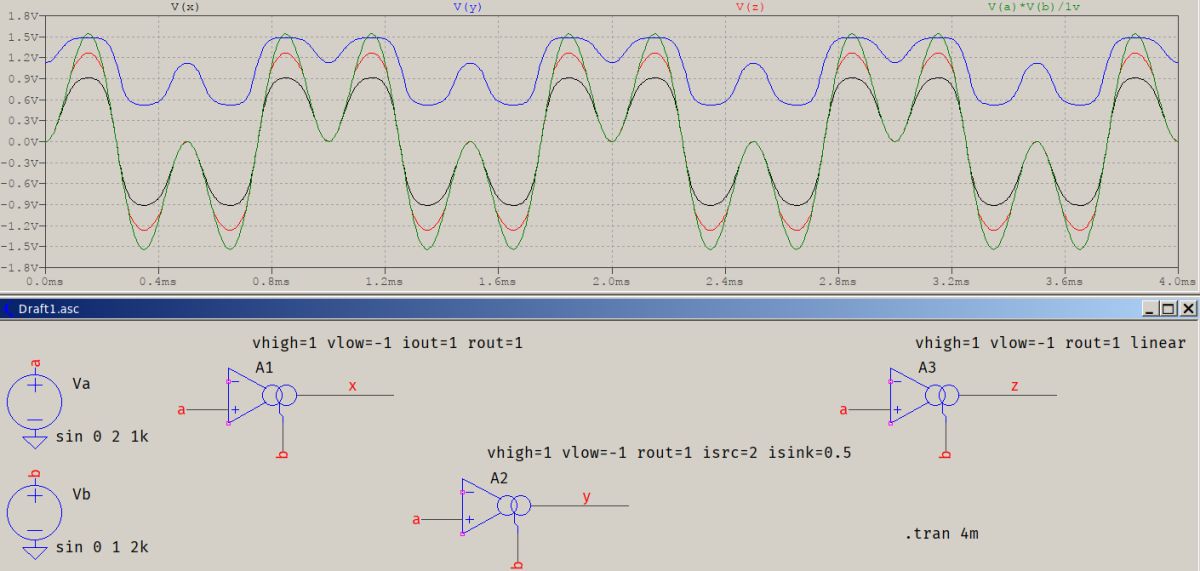Click the A3 reference designator

tap(927, 368)
